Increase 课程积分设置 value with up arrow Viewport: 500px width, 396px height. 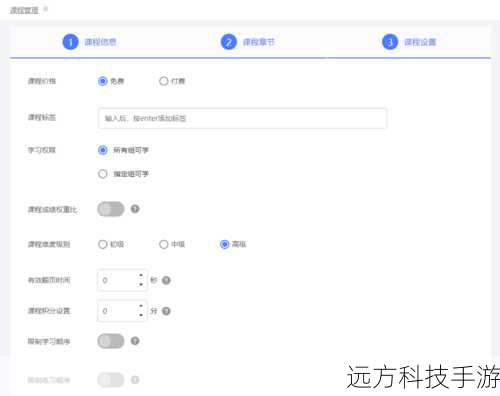141,306
